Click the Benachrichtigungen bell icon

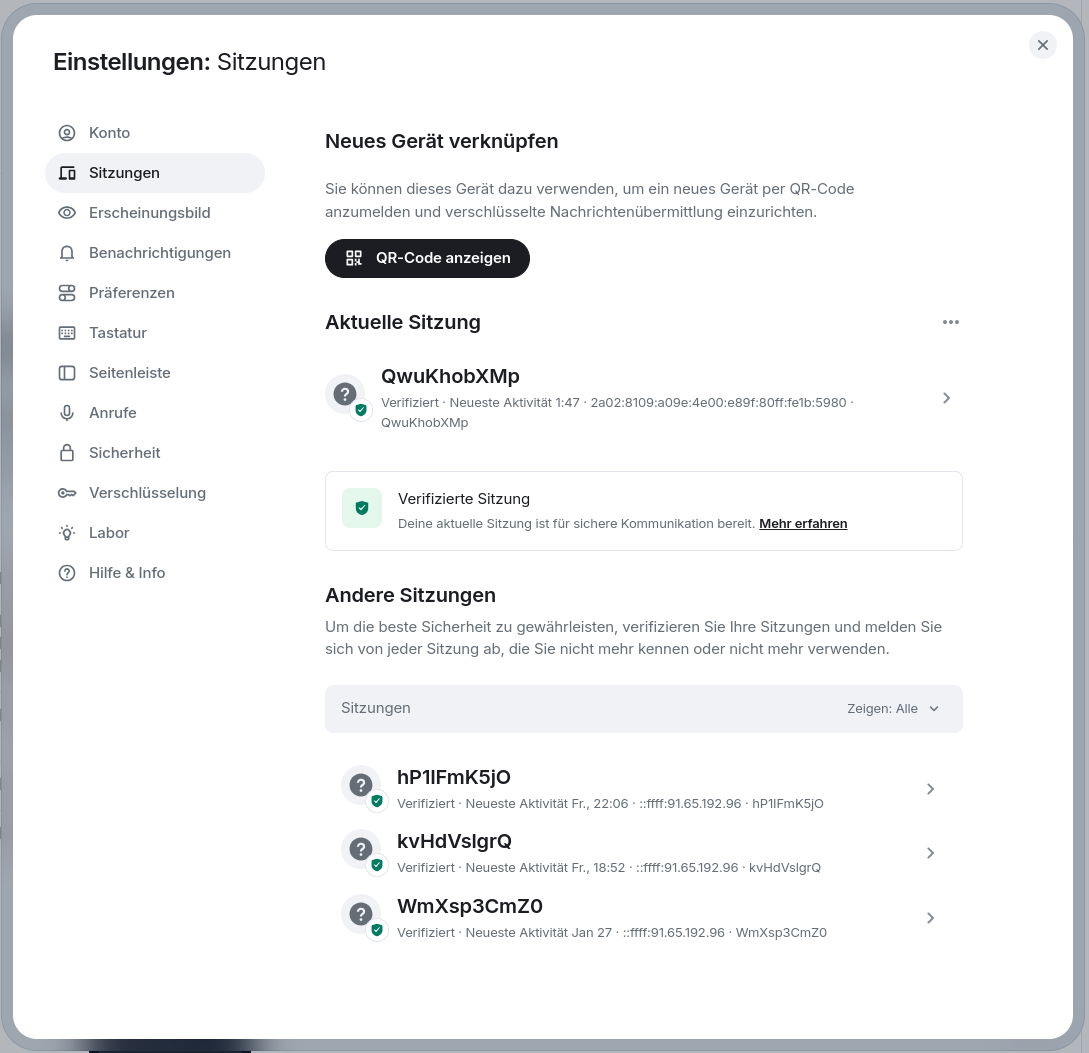coord(67,253)
